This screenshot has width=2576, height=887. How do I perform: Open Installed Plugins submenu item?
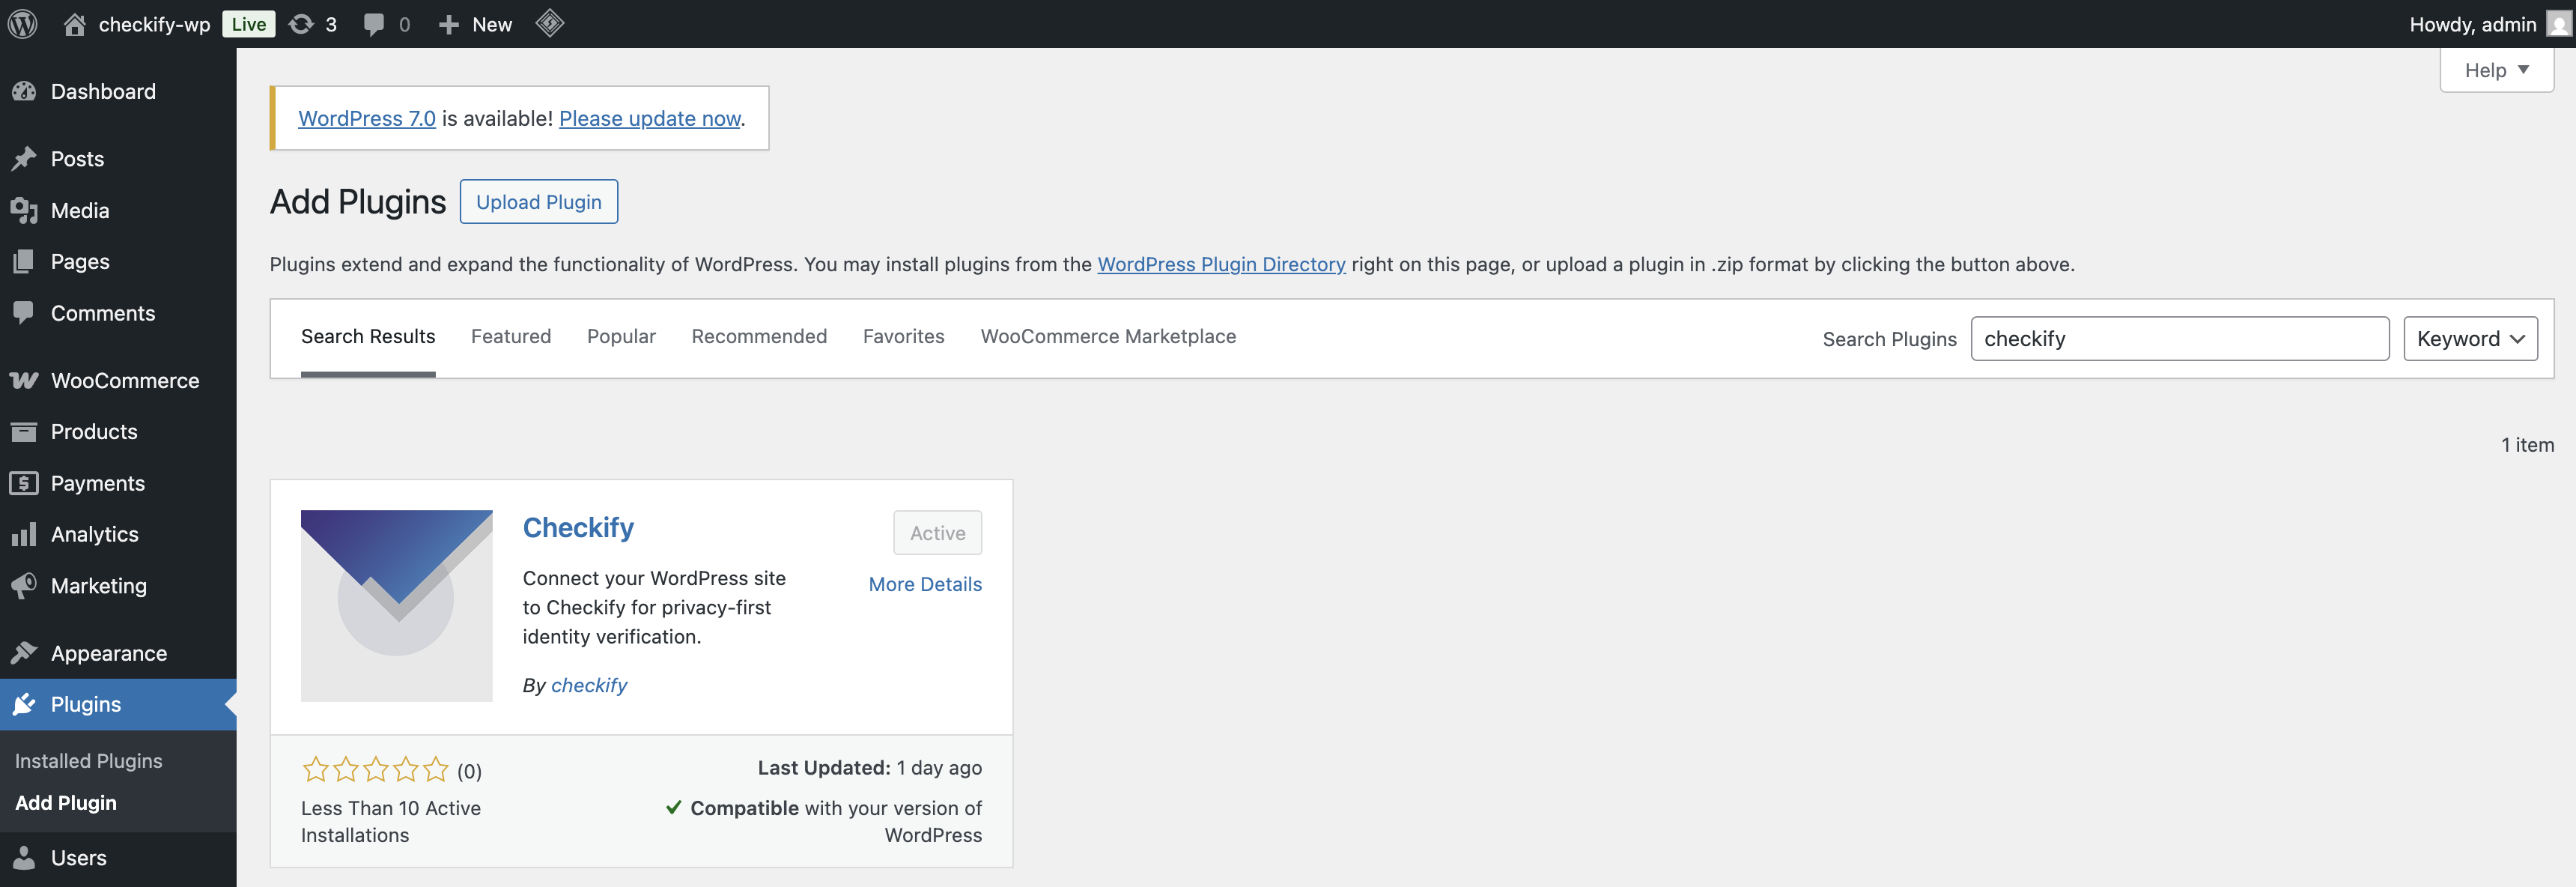89,761
